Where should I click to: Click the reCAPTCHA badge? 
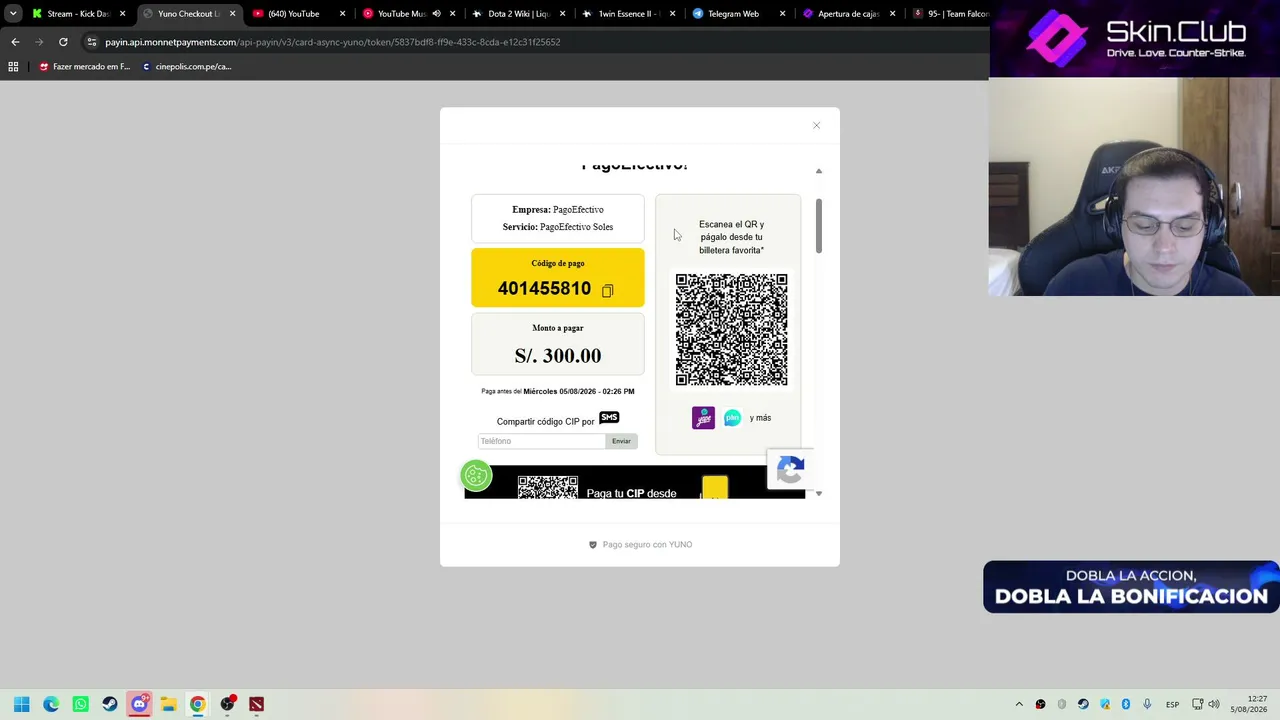790,469
